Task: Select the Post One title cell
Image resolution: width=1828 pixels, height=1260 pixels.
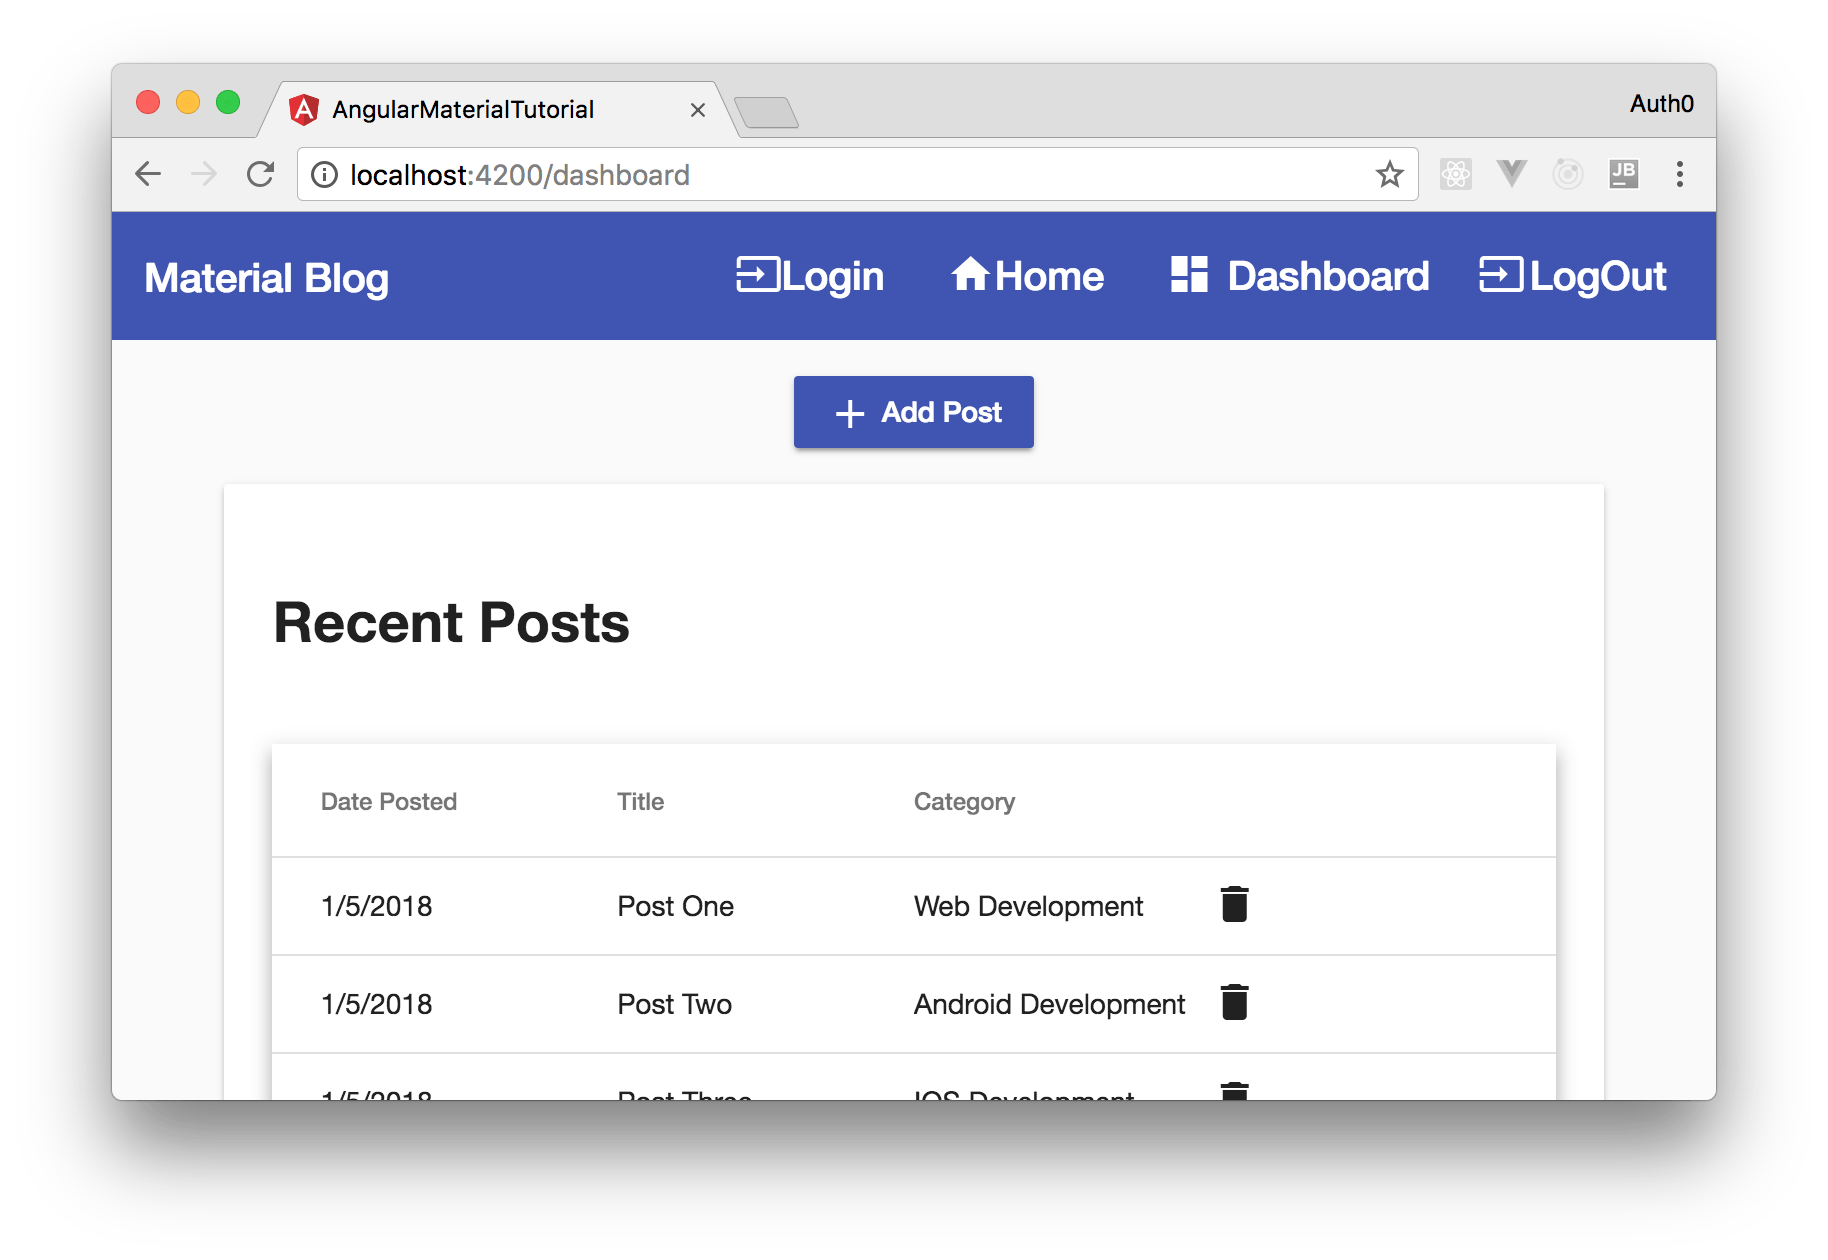Action: point(675,906)
